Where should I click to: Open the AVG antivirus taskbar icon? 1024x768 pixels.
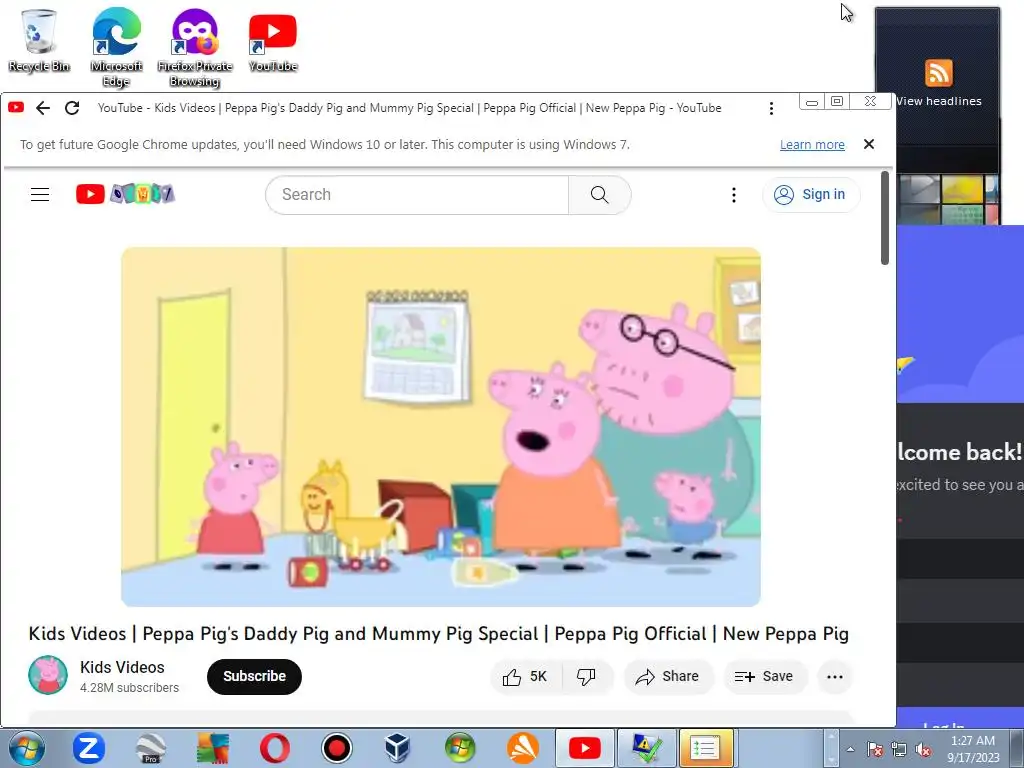(x=213, y=748)
